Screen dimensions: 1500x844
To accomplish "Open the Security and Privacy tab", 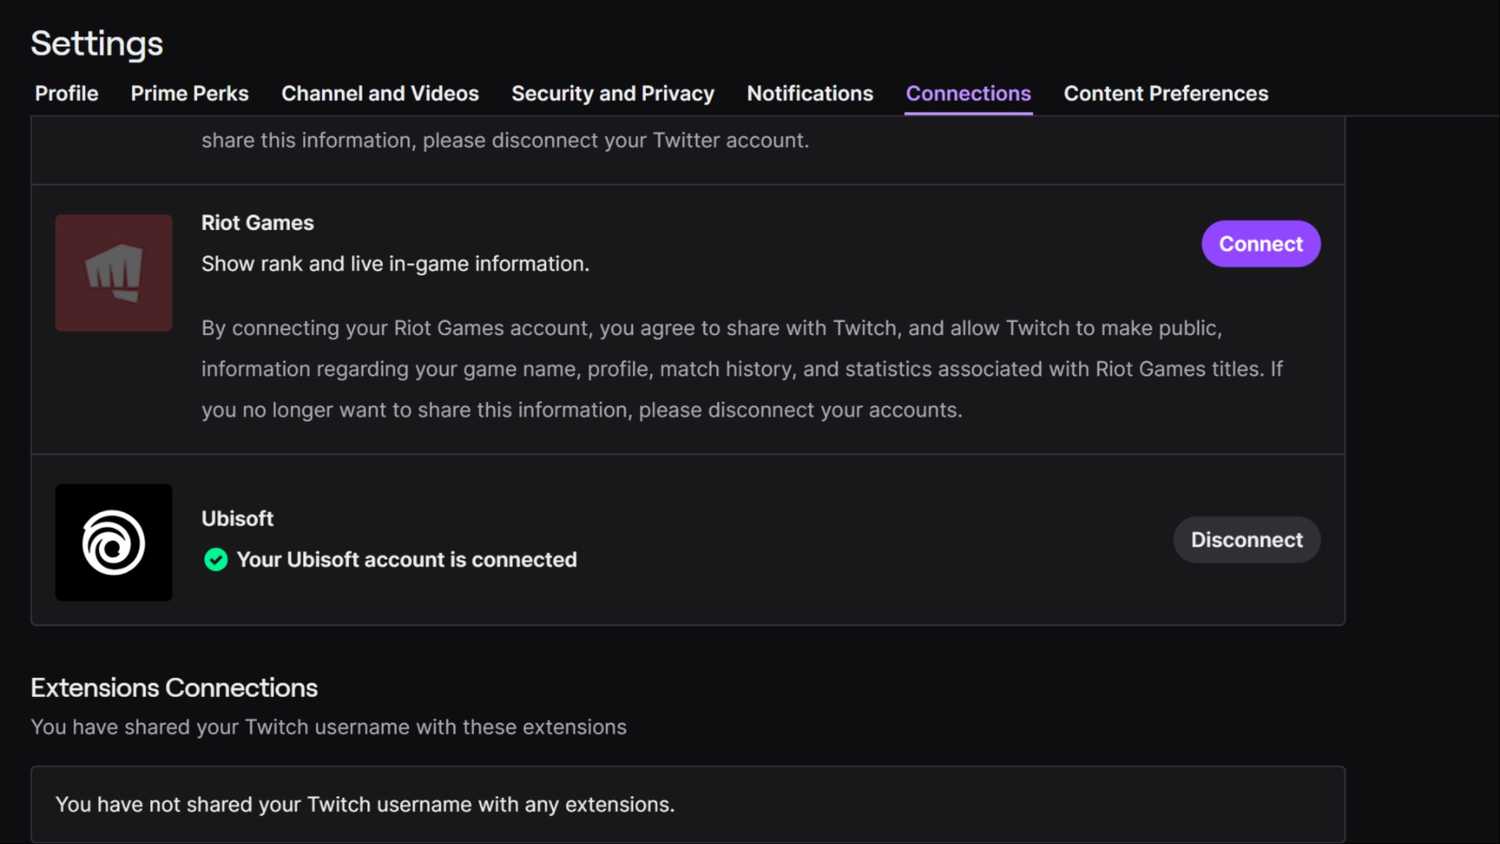I will pyautogui.click(x=612, y=93).
